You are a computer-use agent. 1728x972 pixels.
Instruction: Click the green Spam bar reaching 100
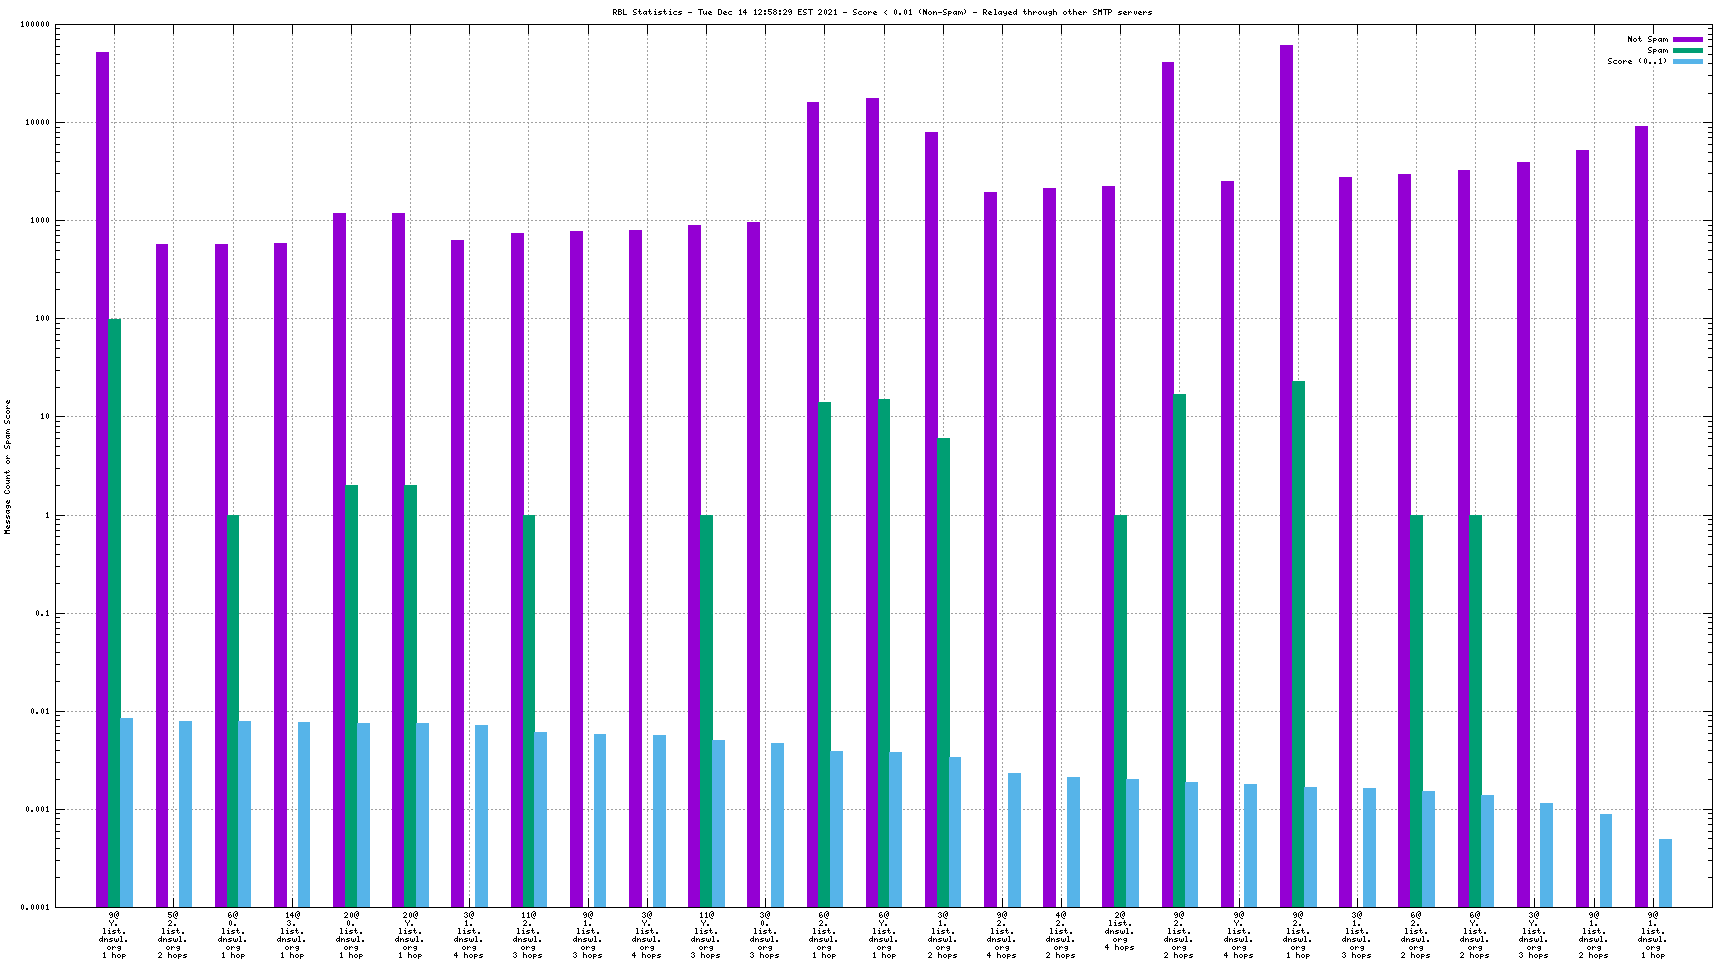[x=114, y=612]
